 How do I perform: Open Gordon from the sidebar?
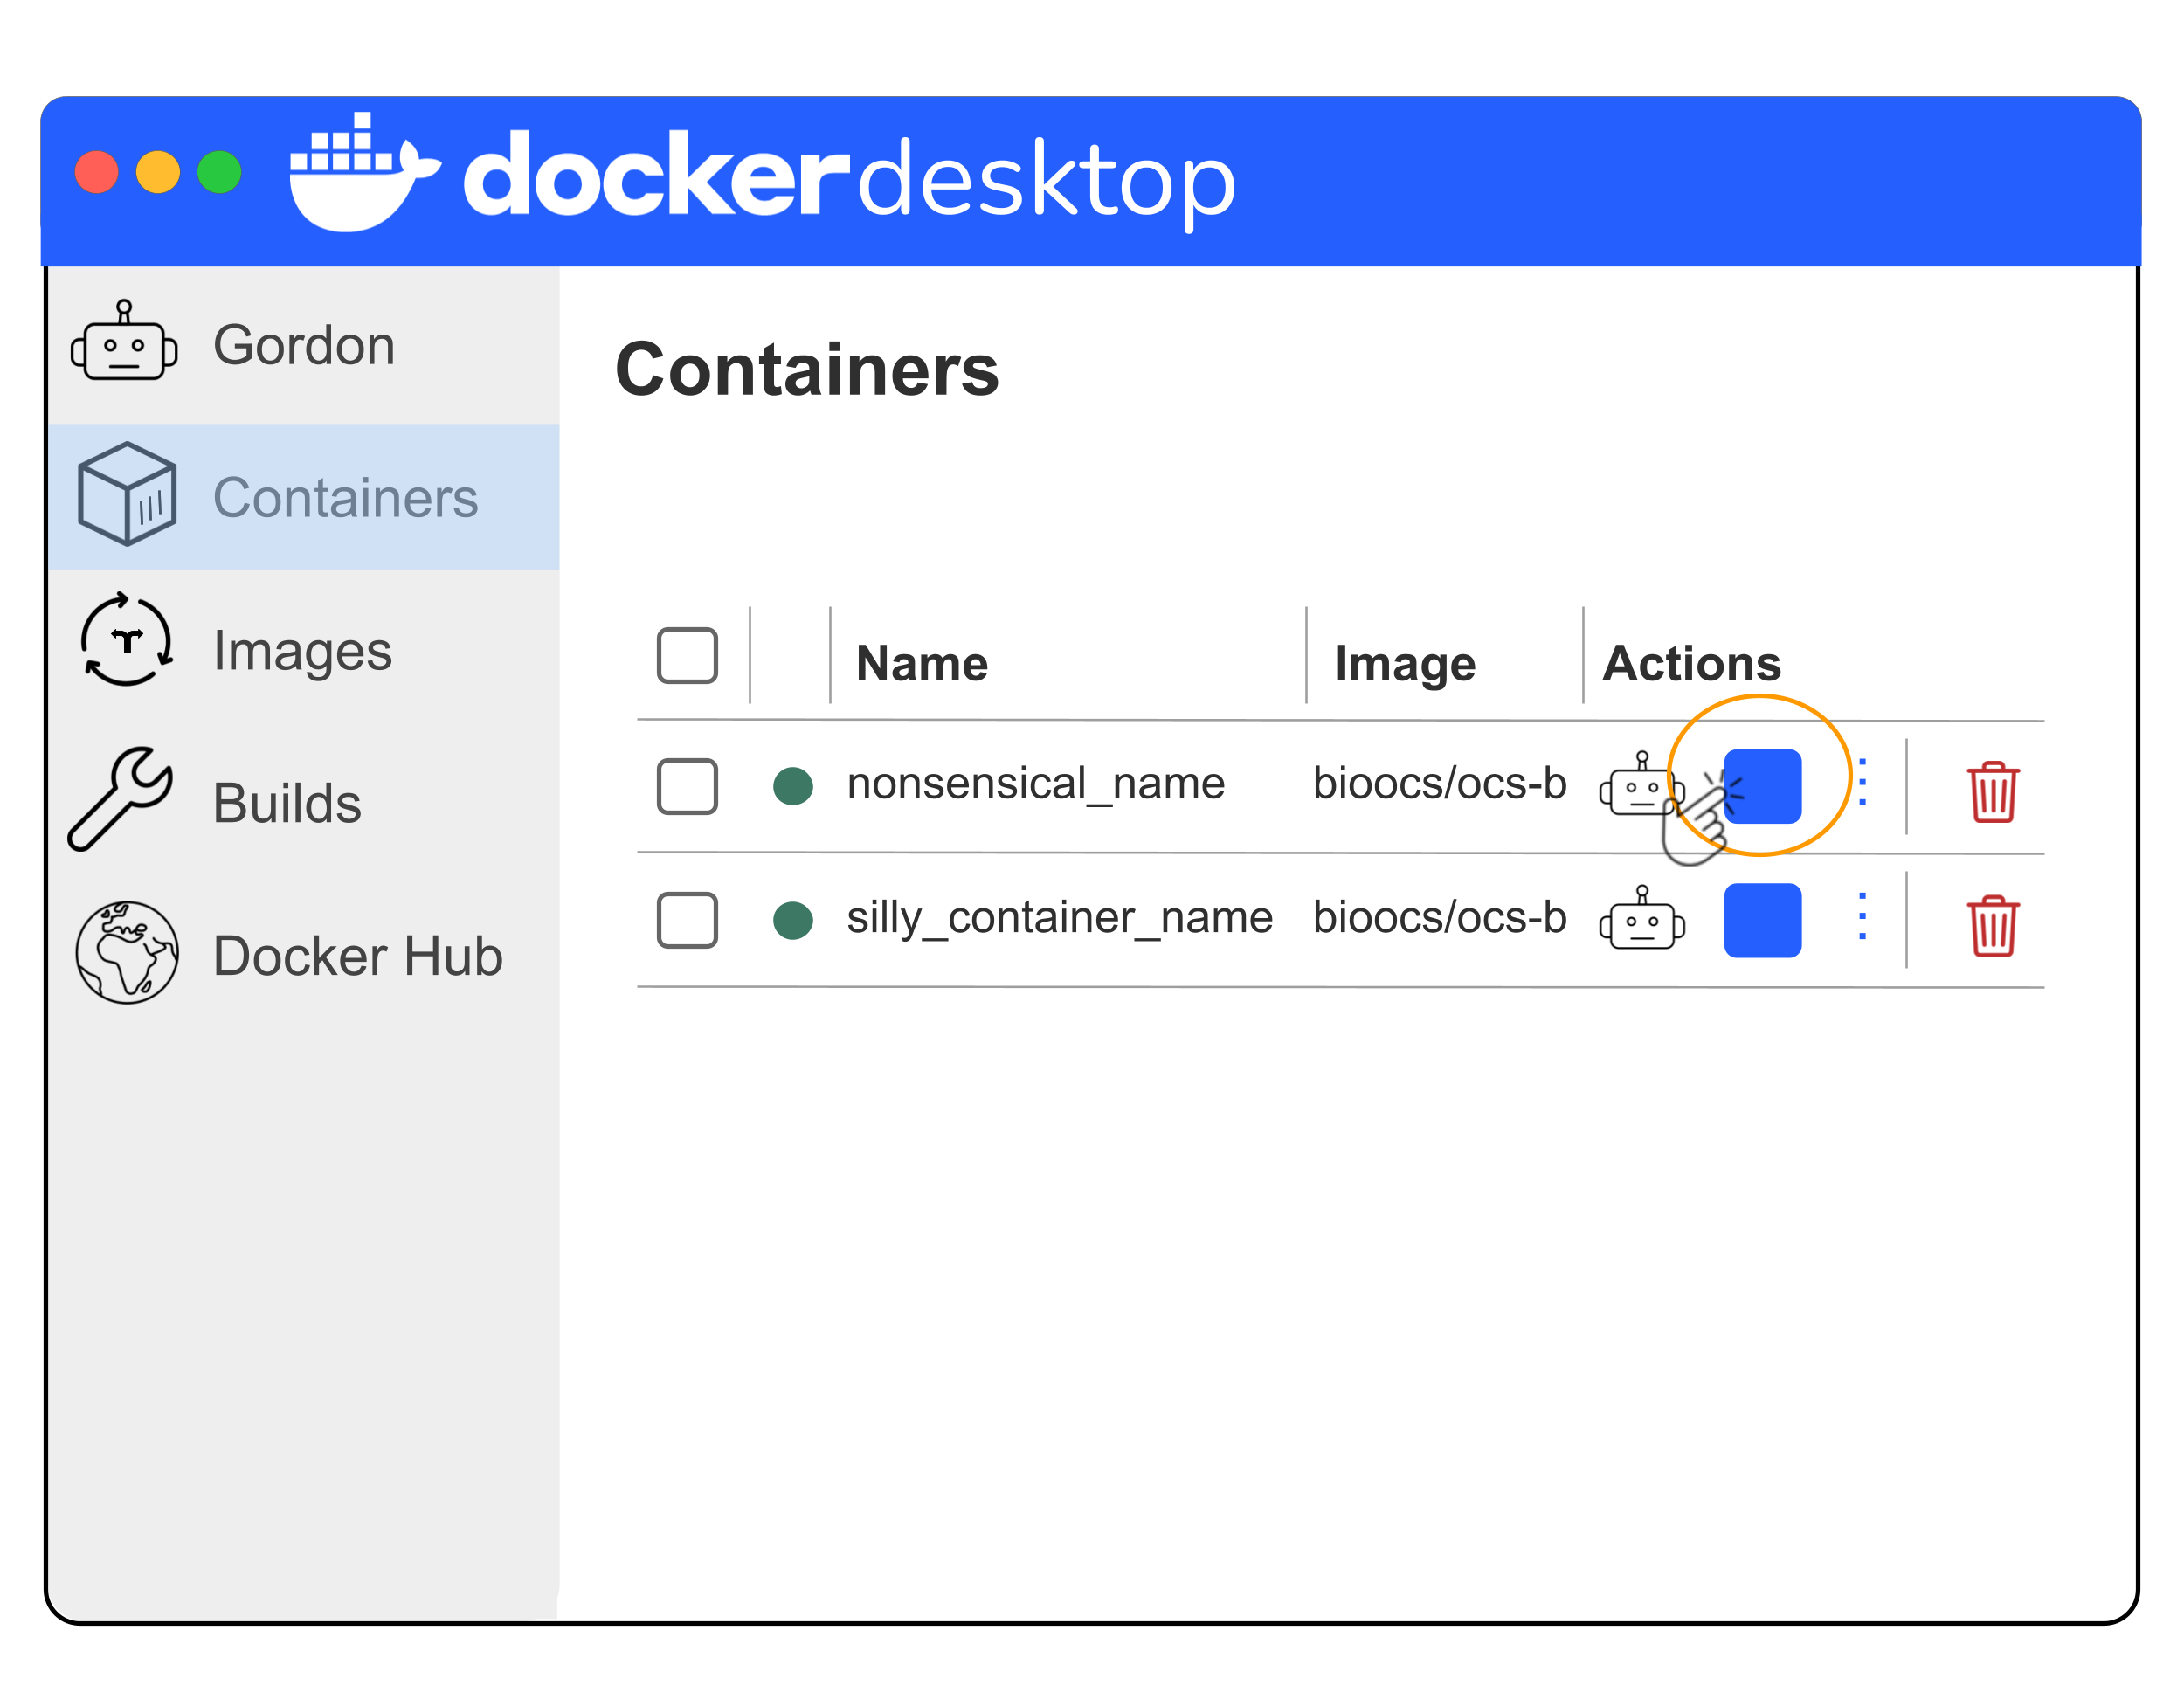click(303, 344)
